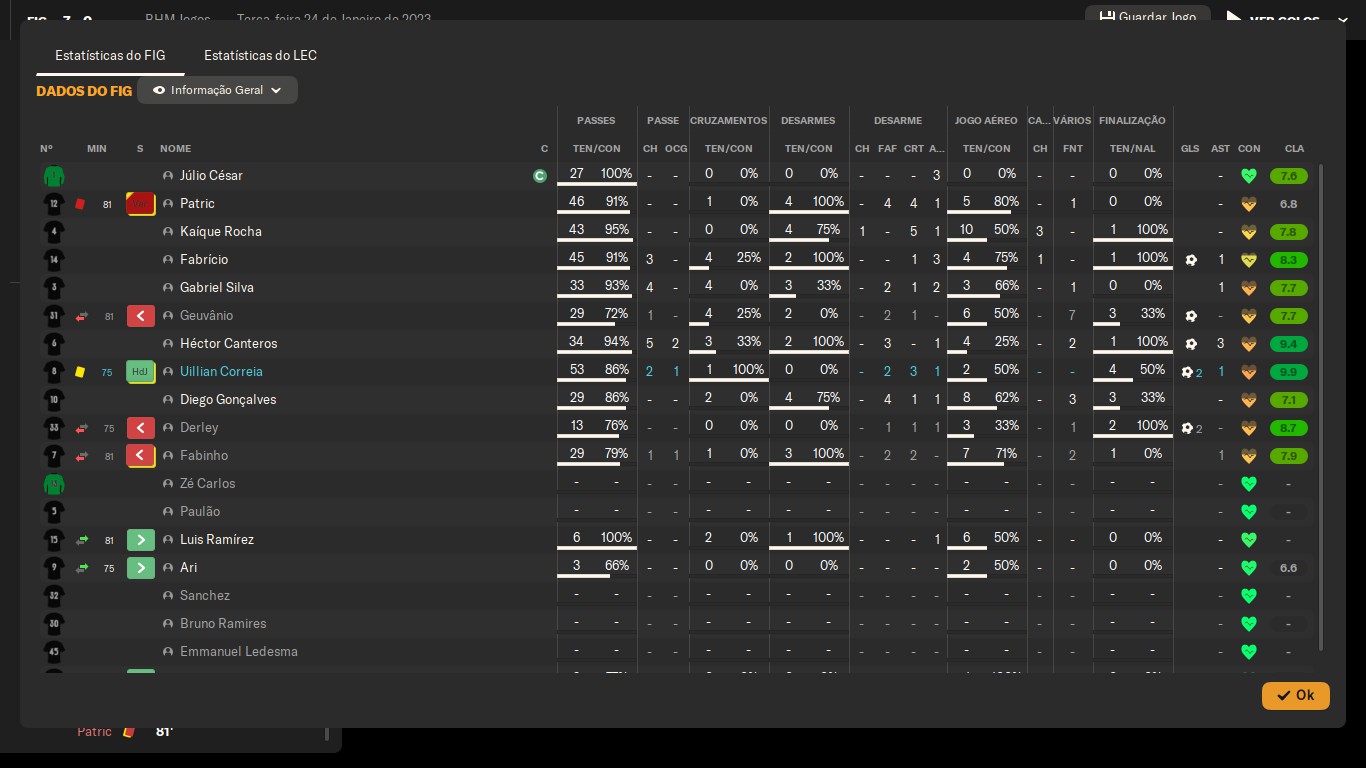The height and width of the screenshot is (768, 1366).
Task: Click vertical scrollbar of stats table
Action: click(1321, 408)
